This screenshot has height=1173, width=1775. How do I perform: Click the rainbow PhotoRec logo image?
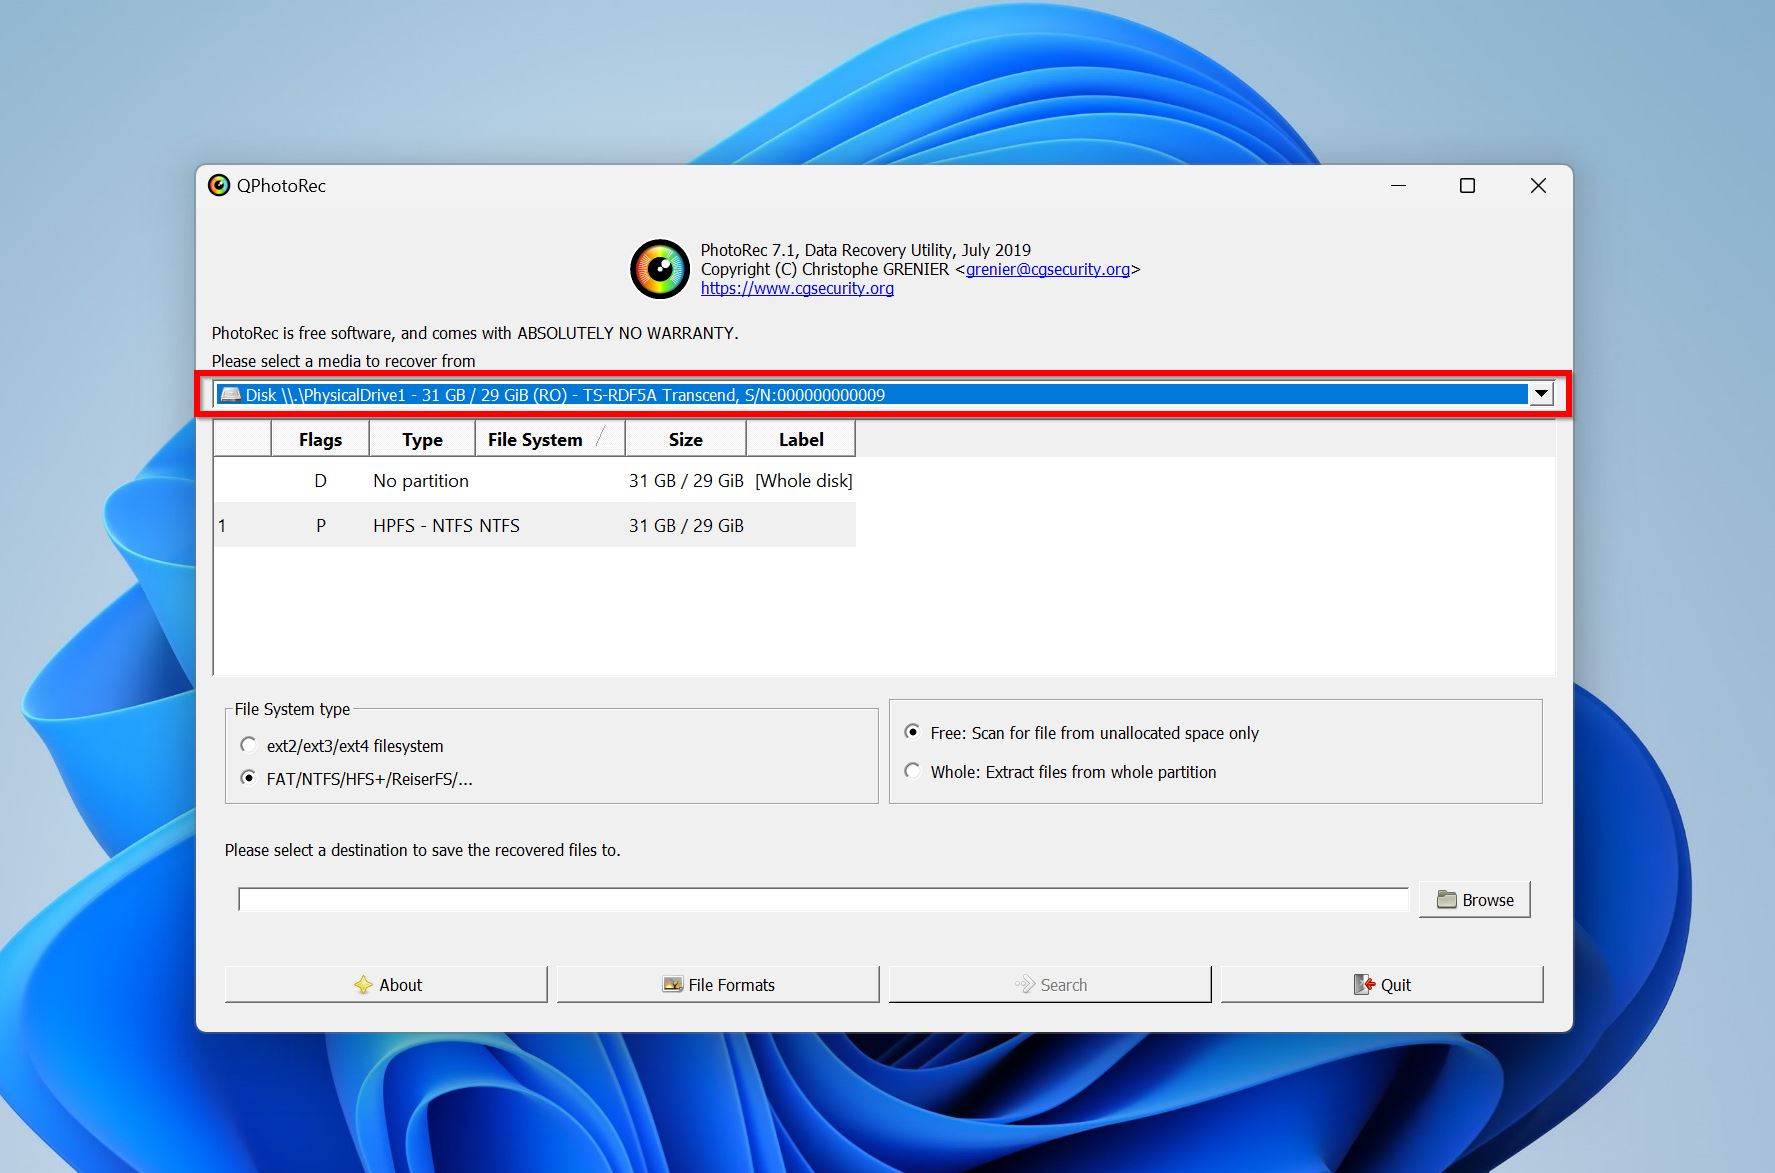click(x=660, y=268)
